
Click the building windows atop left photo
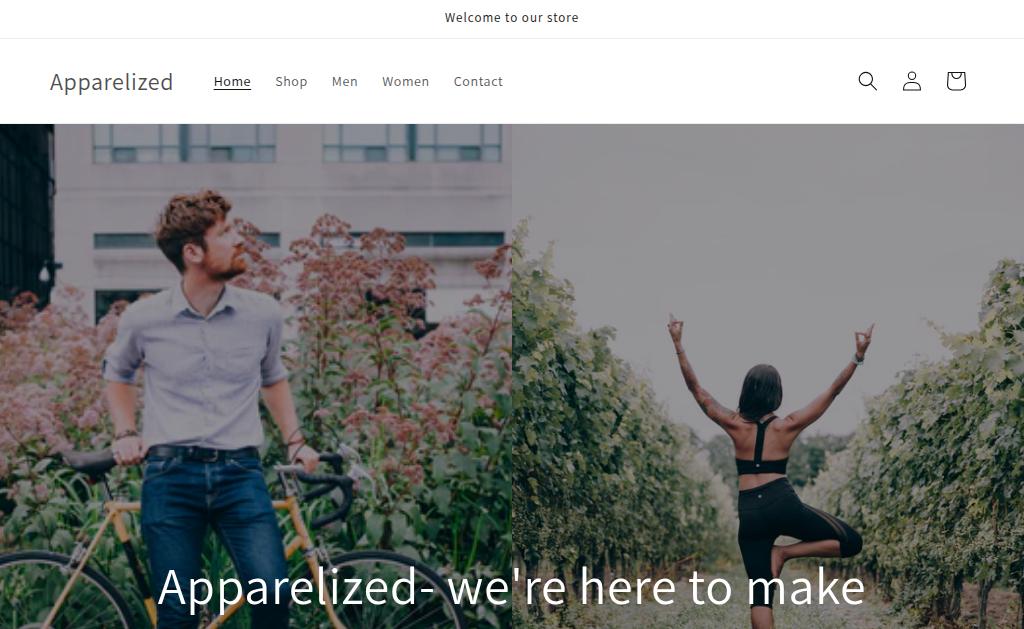(x=297, y=144)
